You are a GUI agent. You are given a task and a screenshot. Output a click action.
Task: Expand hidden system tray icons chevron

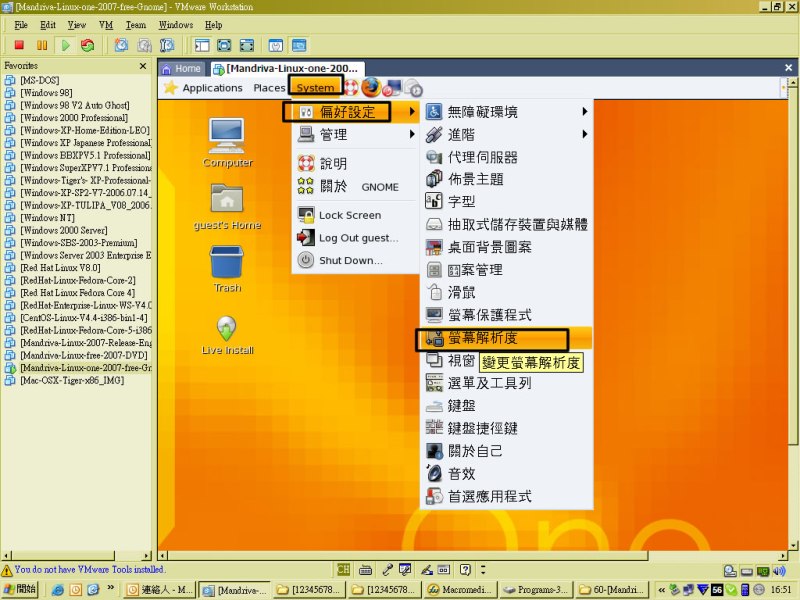click(x=661, y=590)
